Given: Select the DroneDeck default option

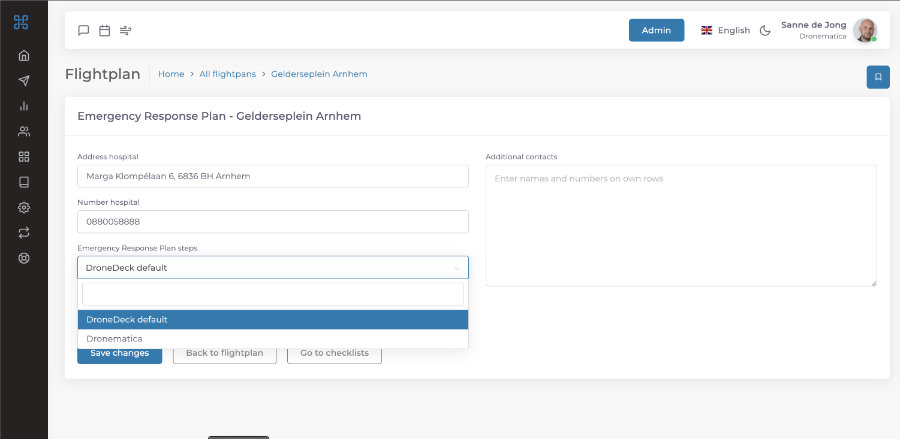Looking at the screenshot, I should (x=272, y=320).
